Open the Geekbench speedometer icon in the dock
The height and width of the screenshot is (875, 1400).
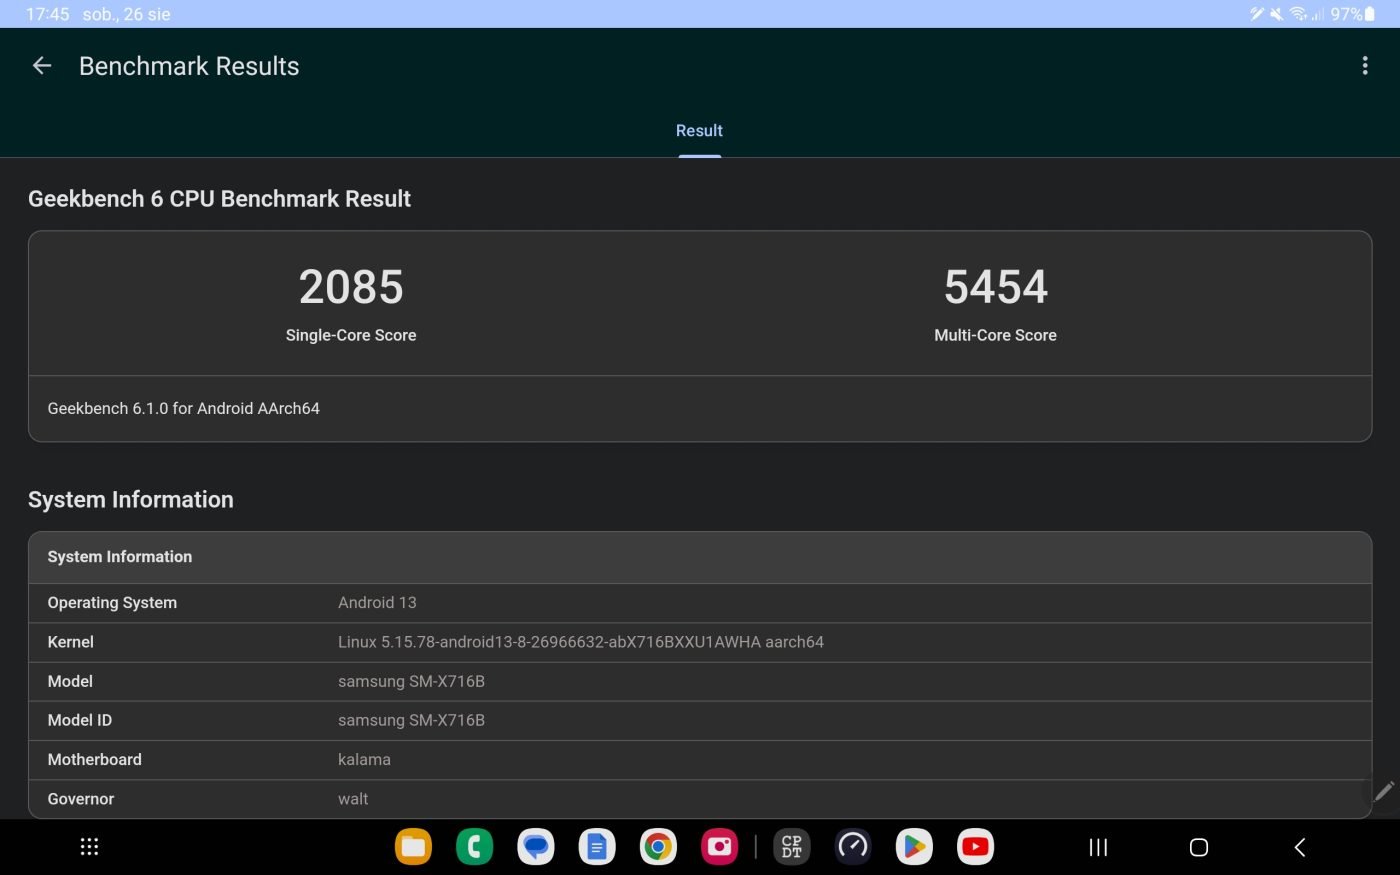tap(853, 847)
